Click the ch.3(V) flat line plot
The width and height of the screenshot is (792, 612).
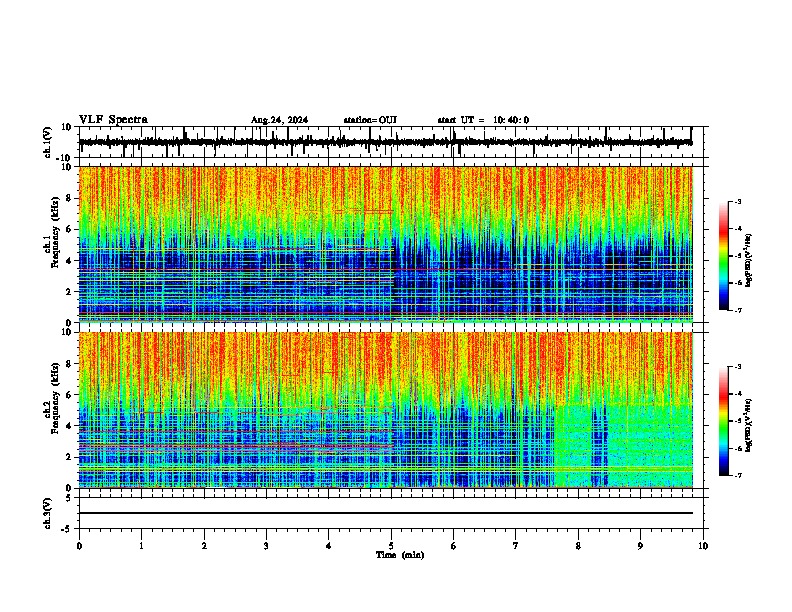(385, 513)
